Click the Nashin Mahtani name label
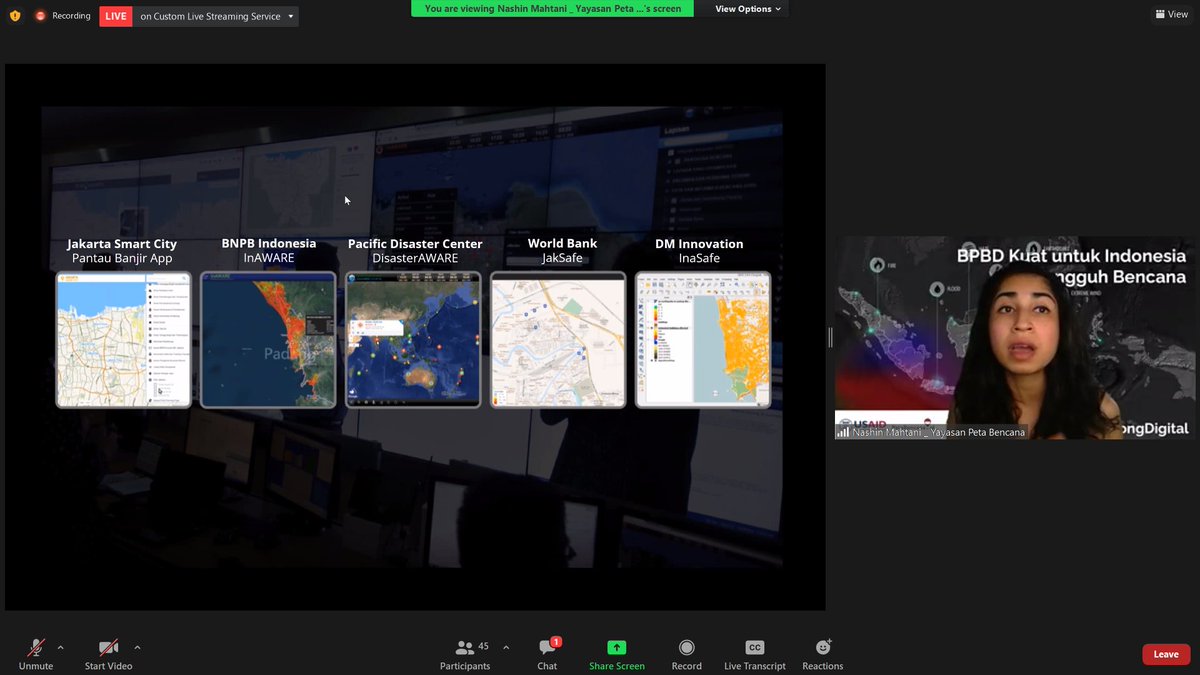1200x675 pixels. [x=938, y=432]
